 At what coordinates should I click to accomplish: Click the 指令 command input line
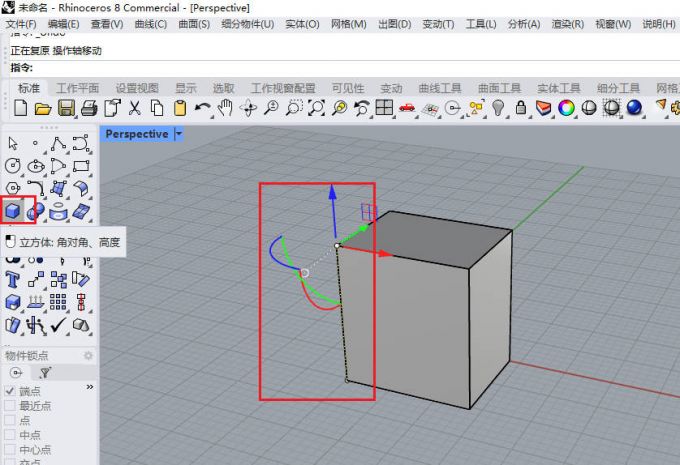click(x=343, y=68)
